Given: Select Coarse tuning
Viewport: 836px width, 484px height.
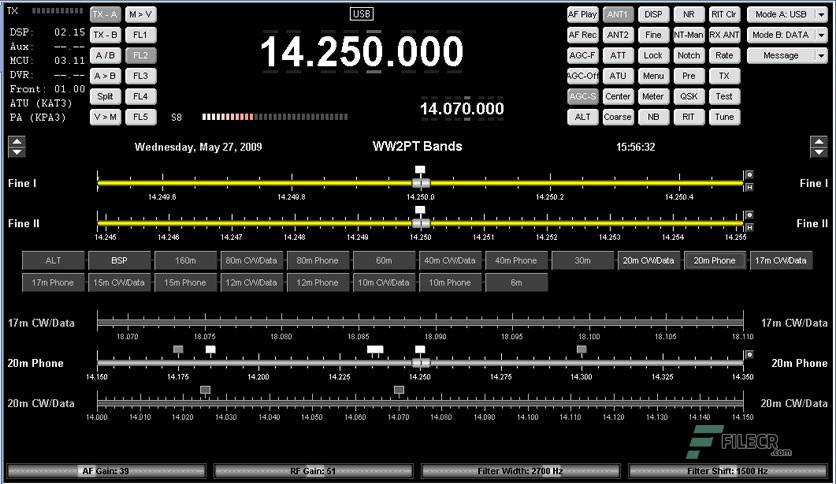Looking at the screenshot, I should pos(618,117).
